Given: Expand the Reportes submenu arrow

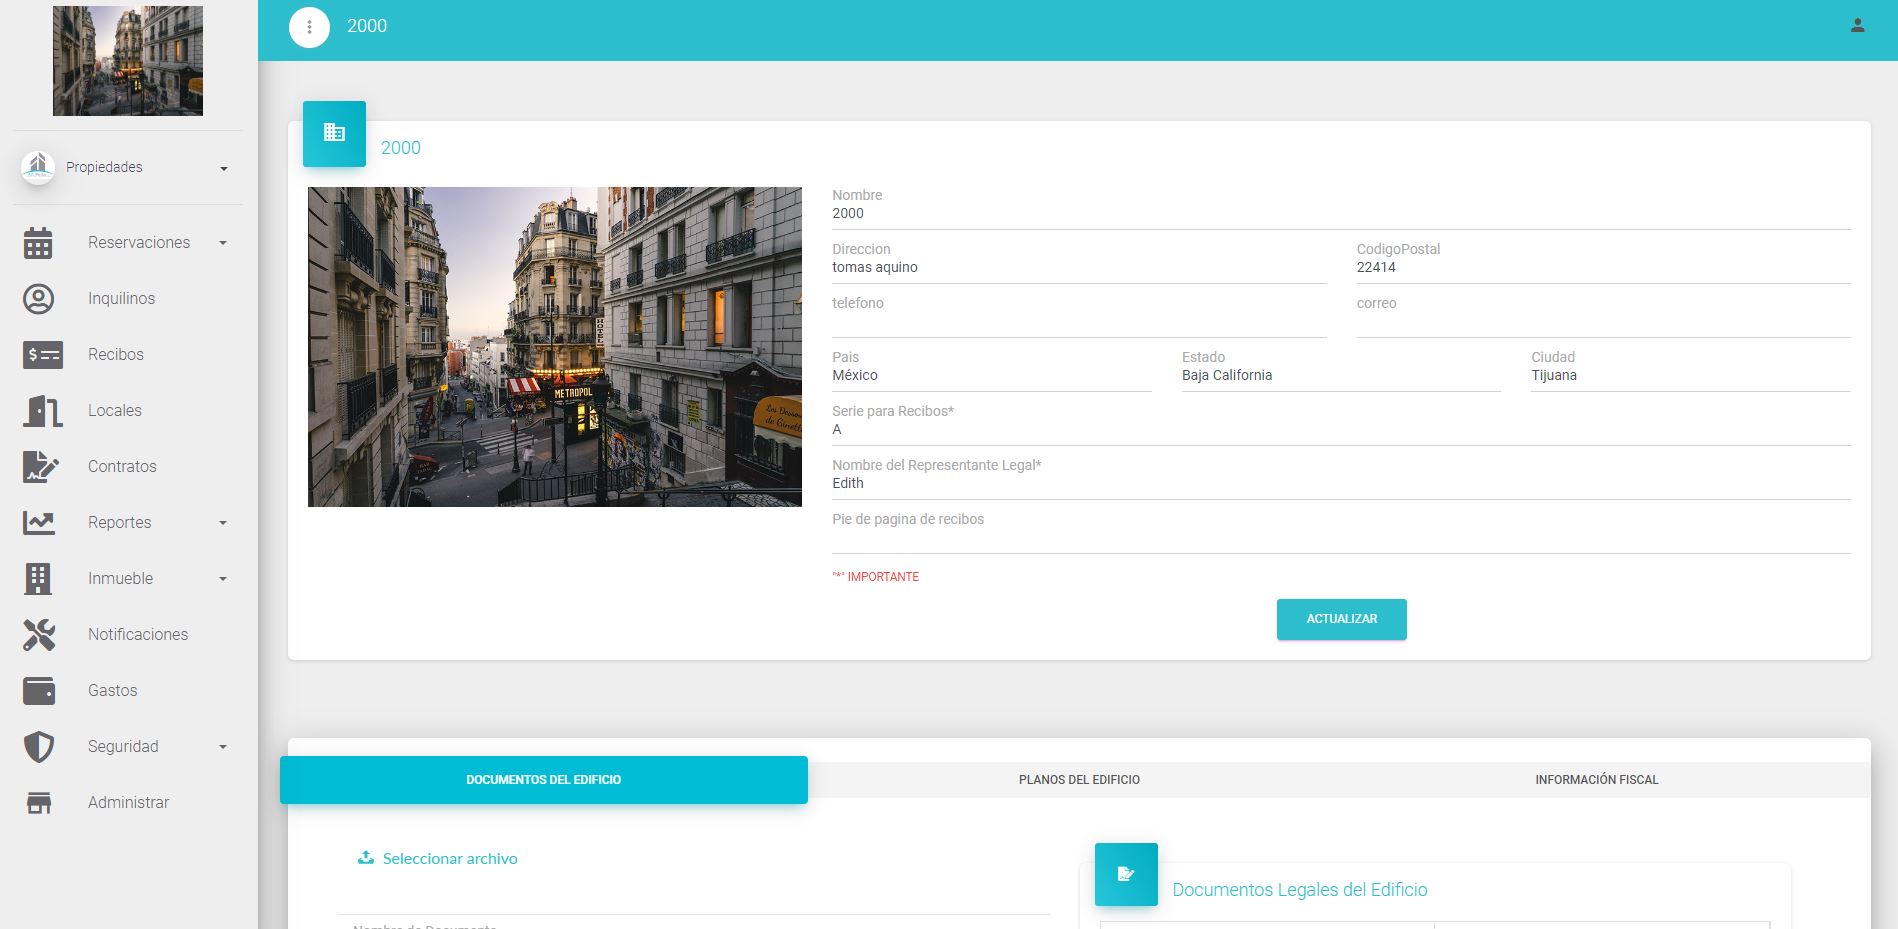Looking at the screenshot, I should pos(223,523).
